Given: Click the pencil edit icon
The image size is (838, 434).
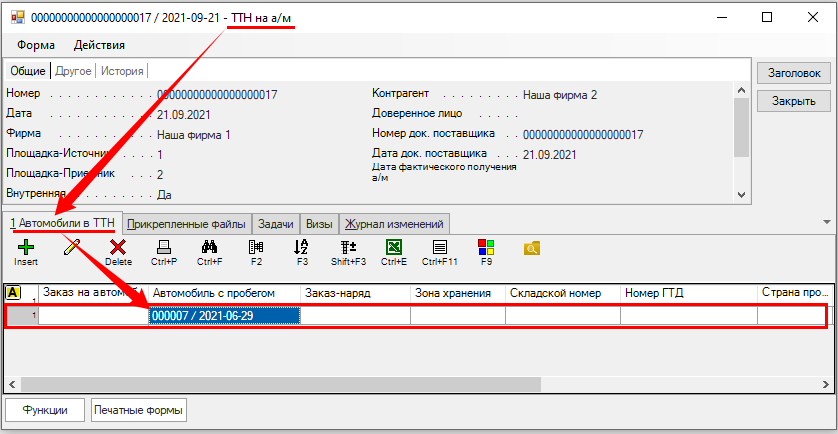Looking at the screenshot, I should pos(71,246).
